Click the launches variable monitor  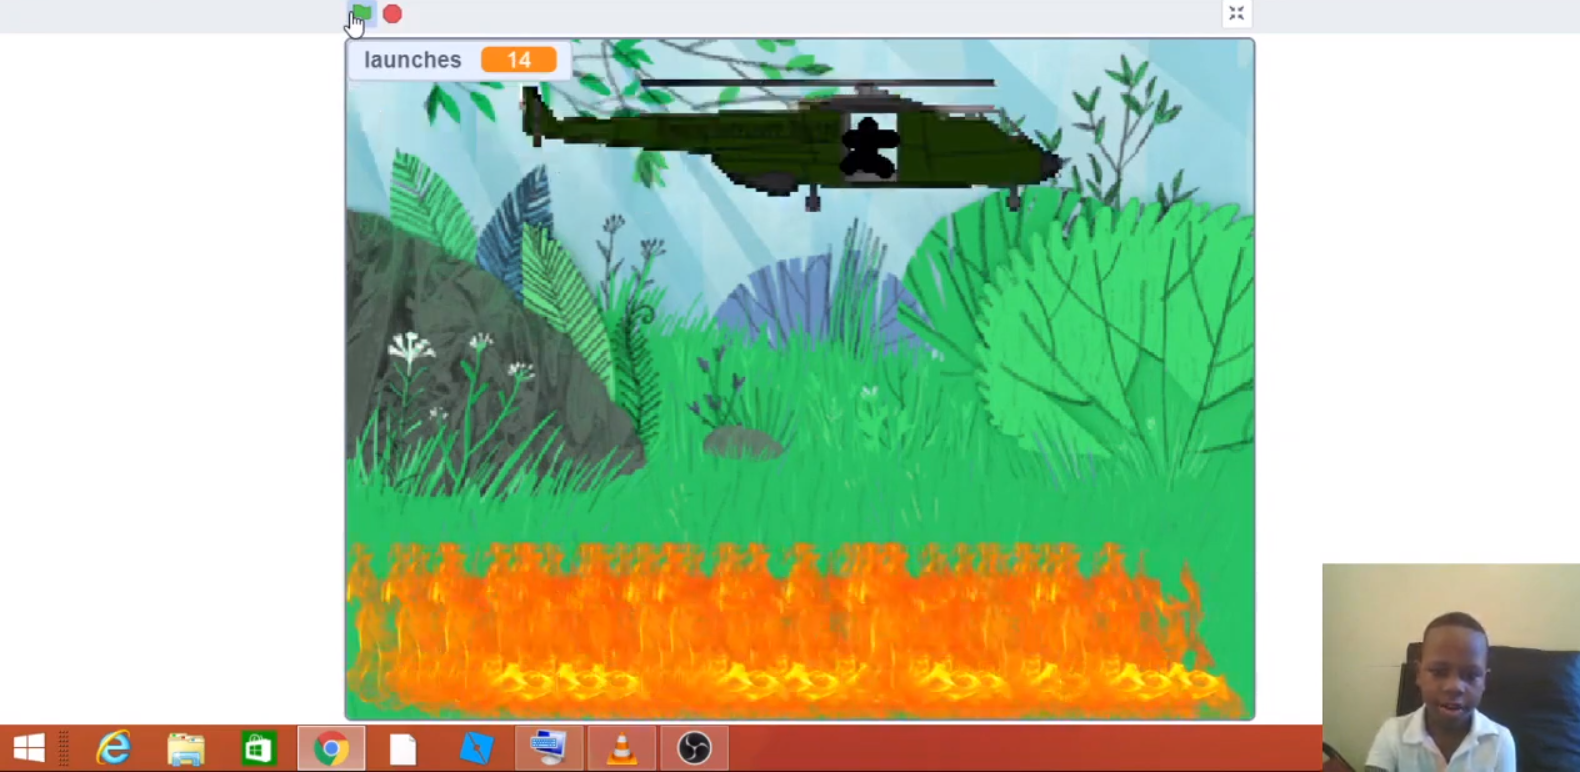click(x=459, y=60)
